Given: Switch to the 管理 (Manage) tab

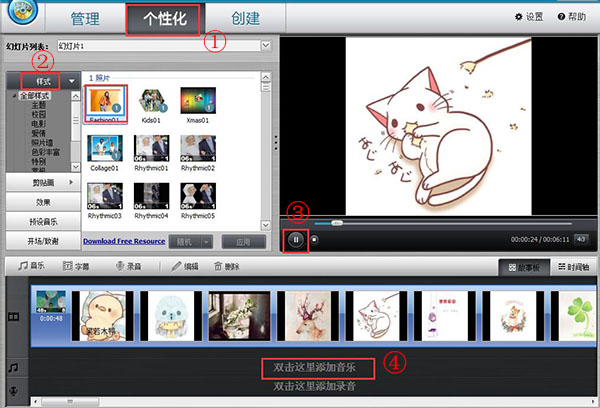Looking at the screenshot, I should (85, 18).
